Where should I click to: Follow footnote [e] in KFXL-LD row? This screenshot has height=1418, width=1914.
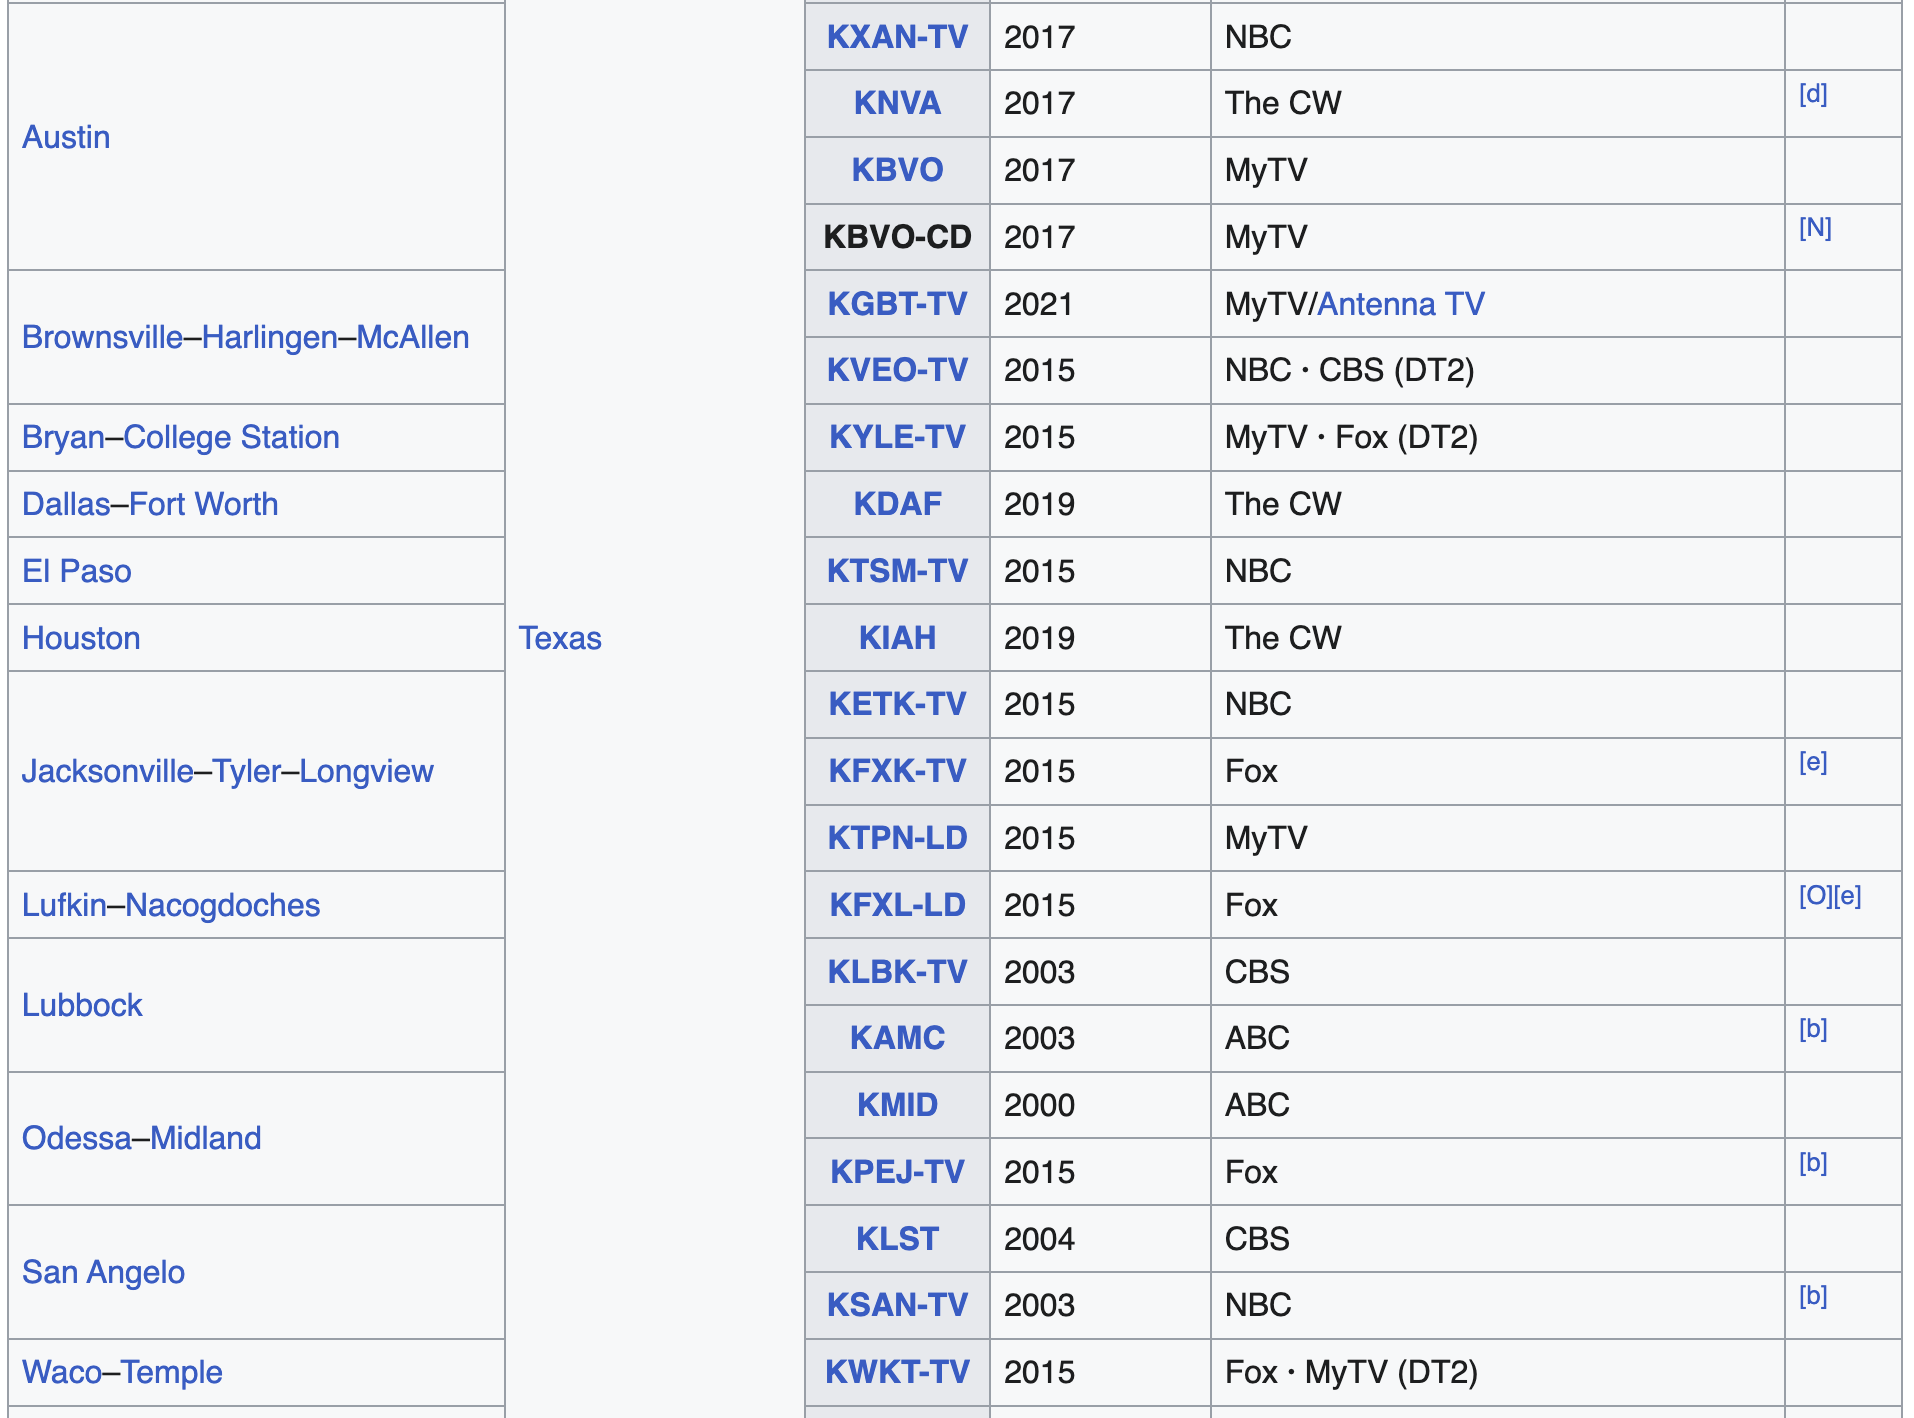pyautogui.click(x=1847, y=896)
